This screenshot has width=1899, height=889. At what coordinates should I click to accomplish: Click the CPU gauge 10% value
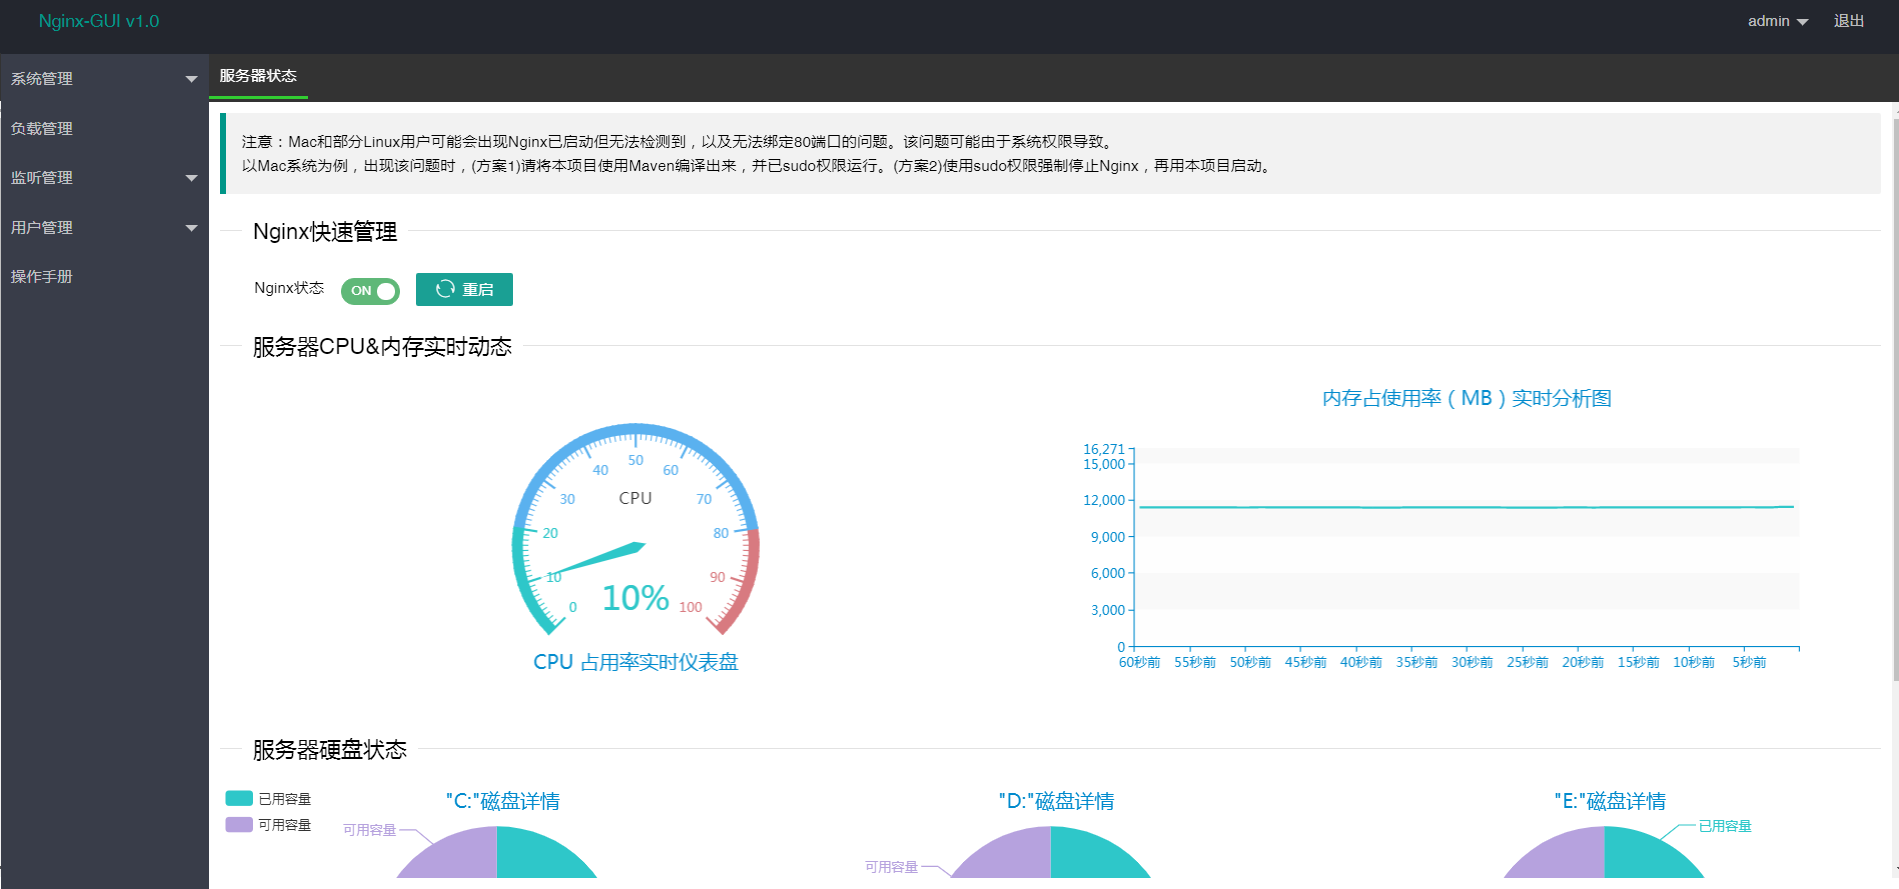click(635, 598)
